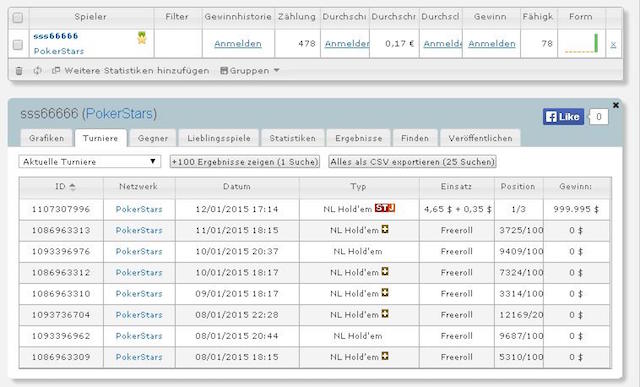The height and width of the screenshot is (387, 640).
Task: Click PokerStars link under sss66666 player
Action: click(x=59, y=51)
